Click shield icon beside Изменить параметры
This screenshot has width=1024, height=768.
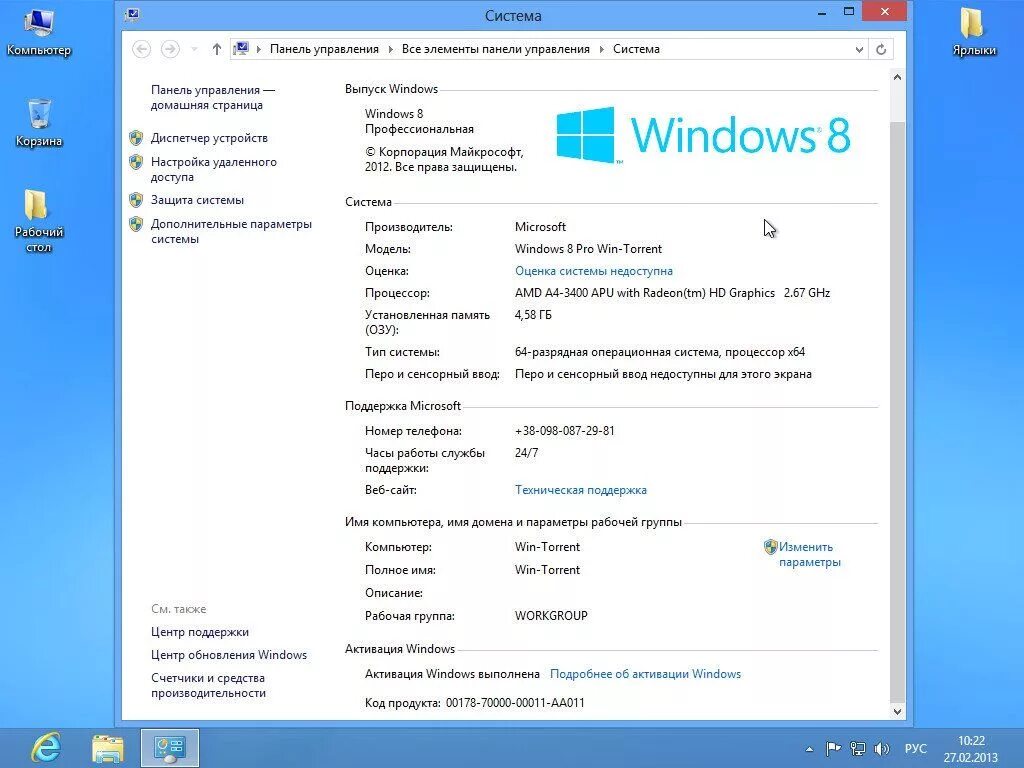coord(771,547)
